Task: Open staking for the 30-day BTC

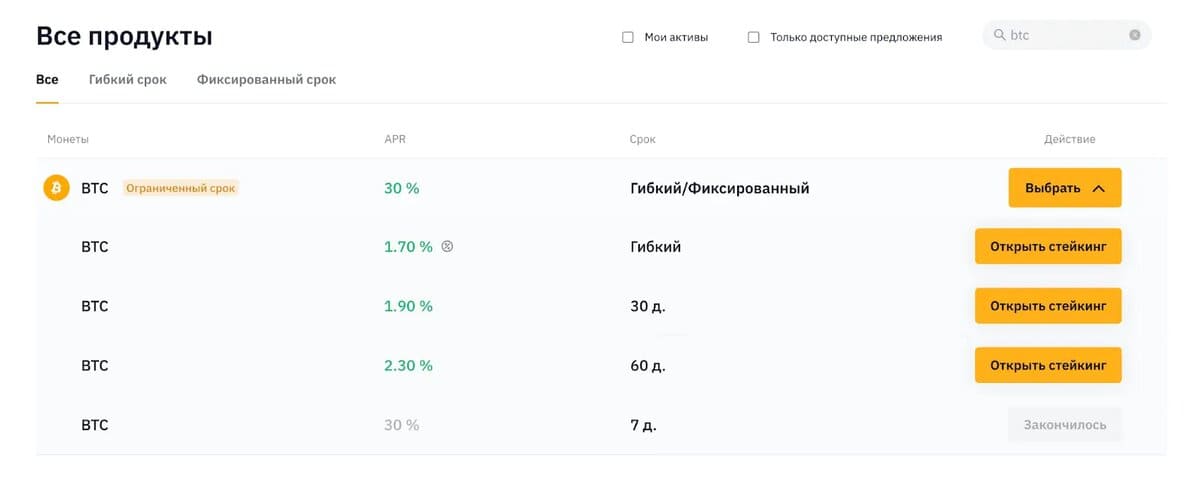Action: (x=1047, y=306)
